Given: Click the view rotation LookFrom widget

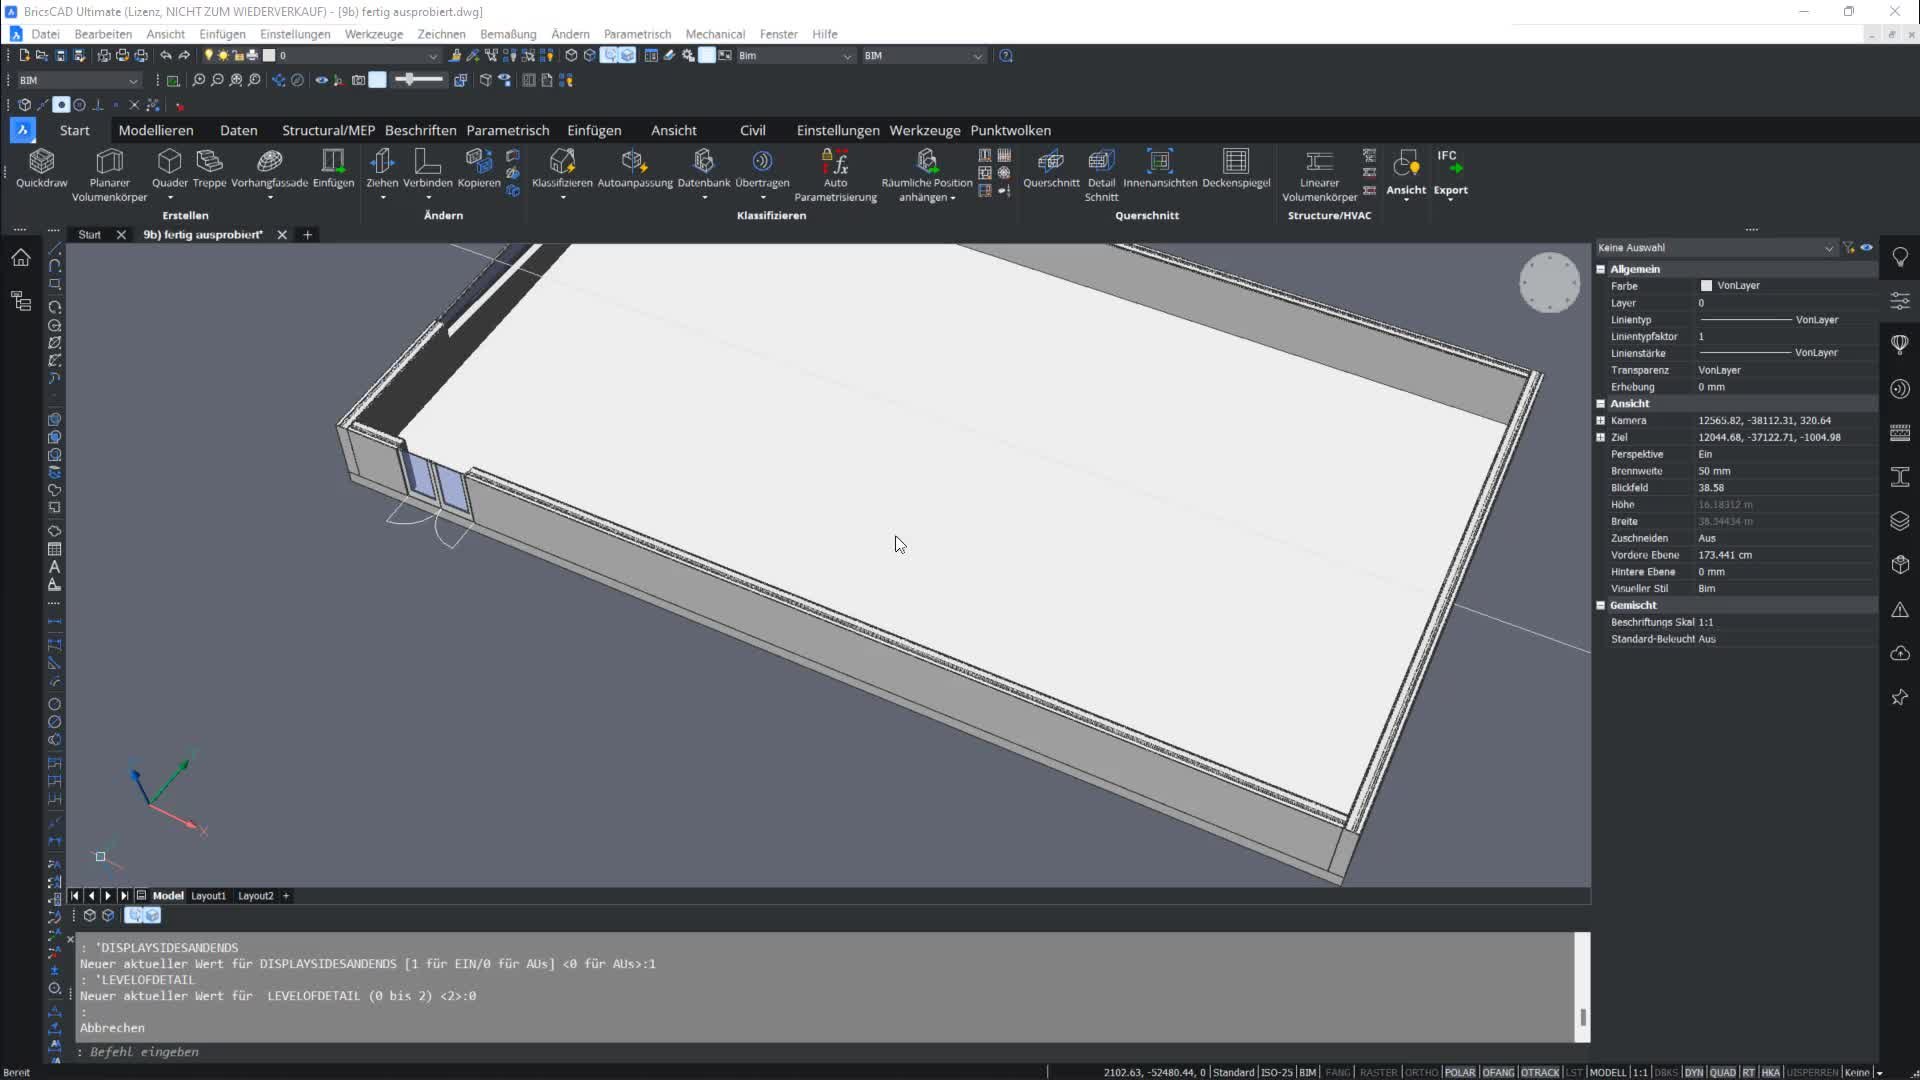Looking at the screenshot, I should (1549, 283).
